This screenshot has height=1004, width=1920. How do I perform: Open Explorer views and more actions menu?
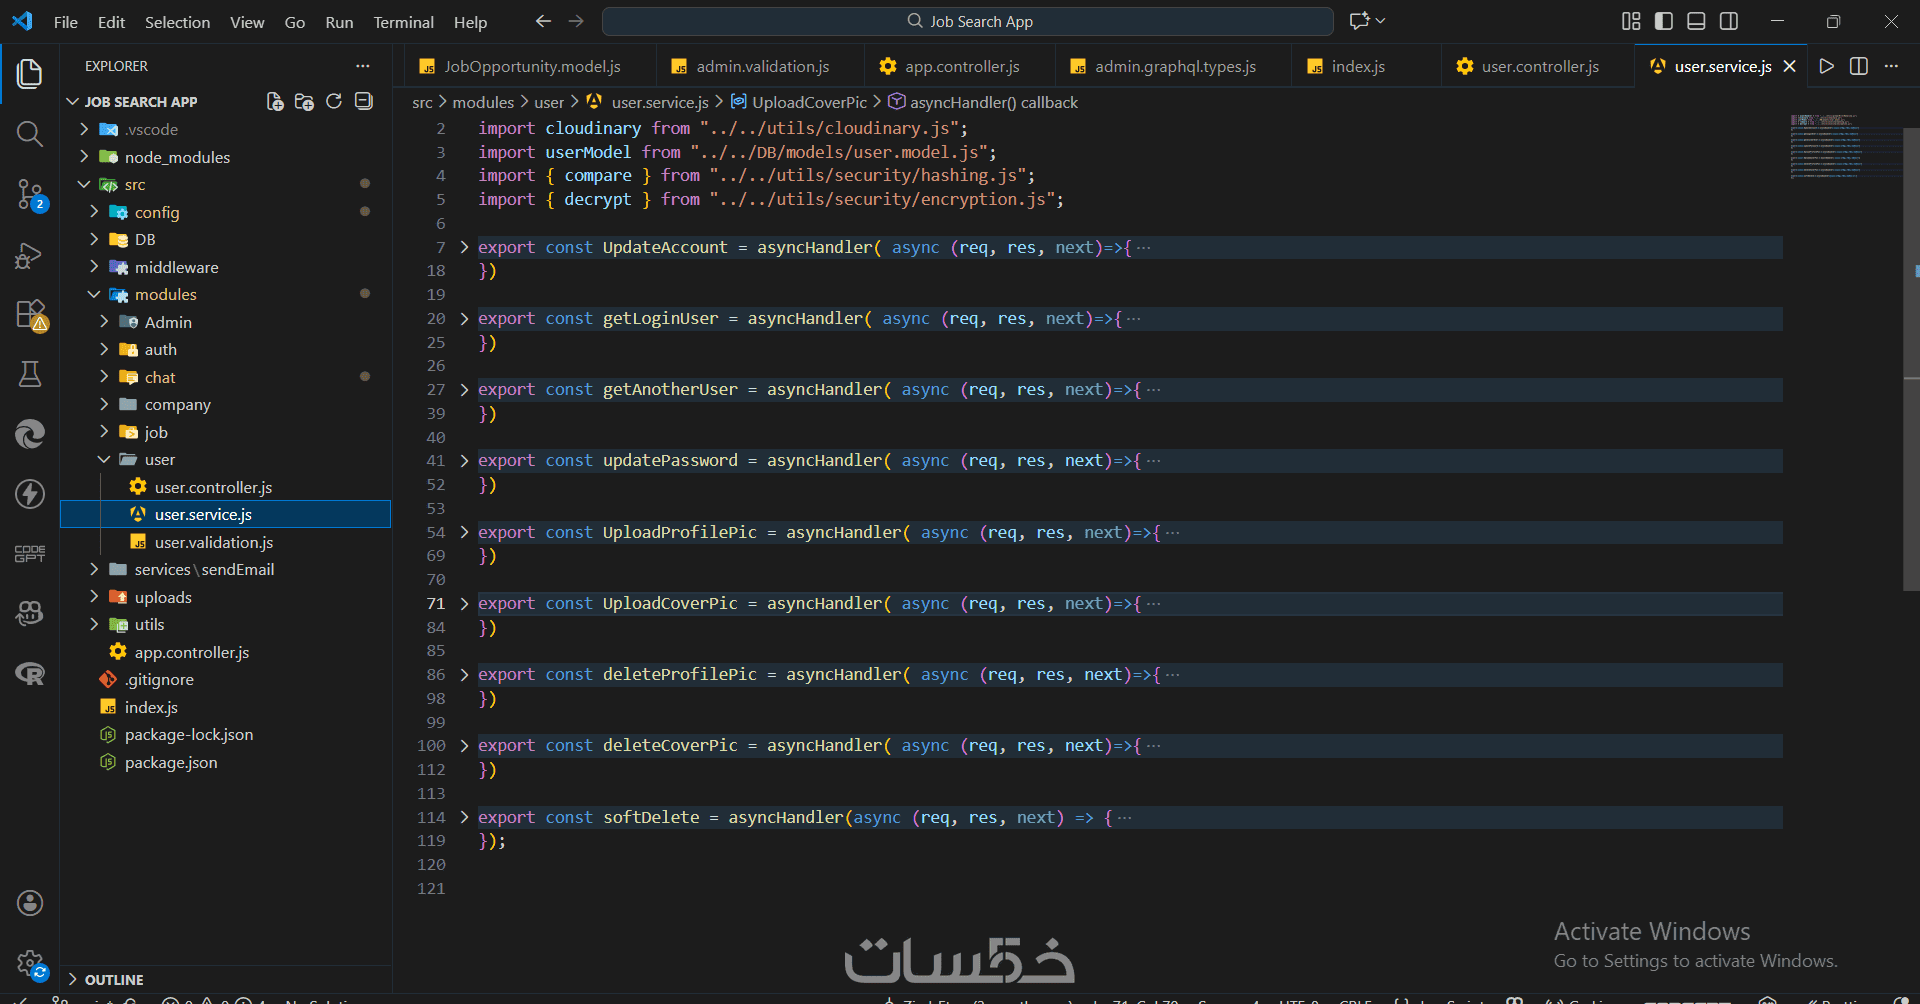pyautogui.click(x=362, y=66)
